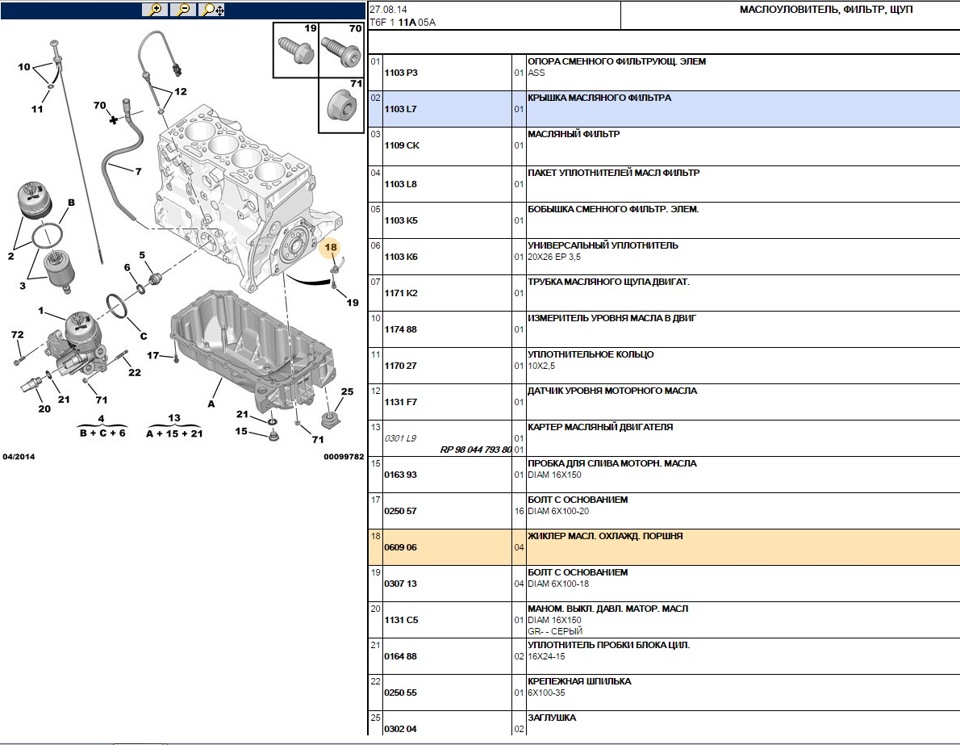Click callout number 12 oil level sensor
Image resolution: width=960 pixels, height=745 pixels.
pyautogui.click(x=181, y=92)
